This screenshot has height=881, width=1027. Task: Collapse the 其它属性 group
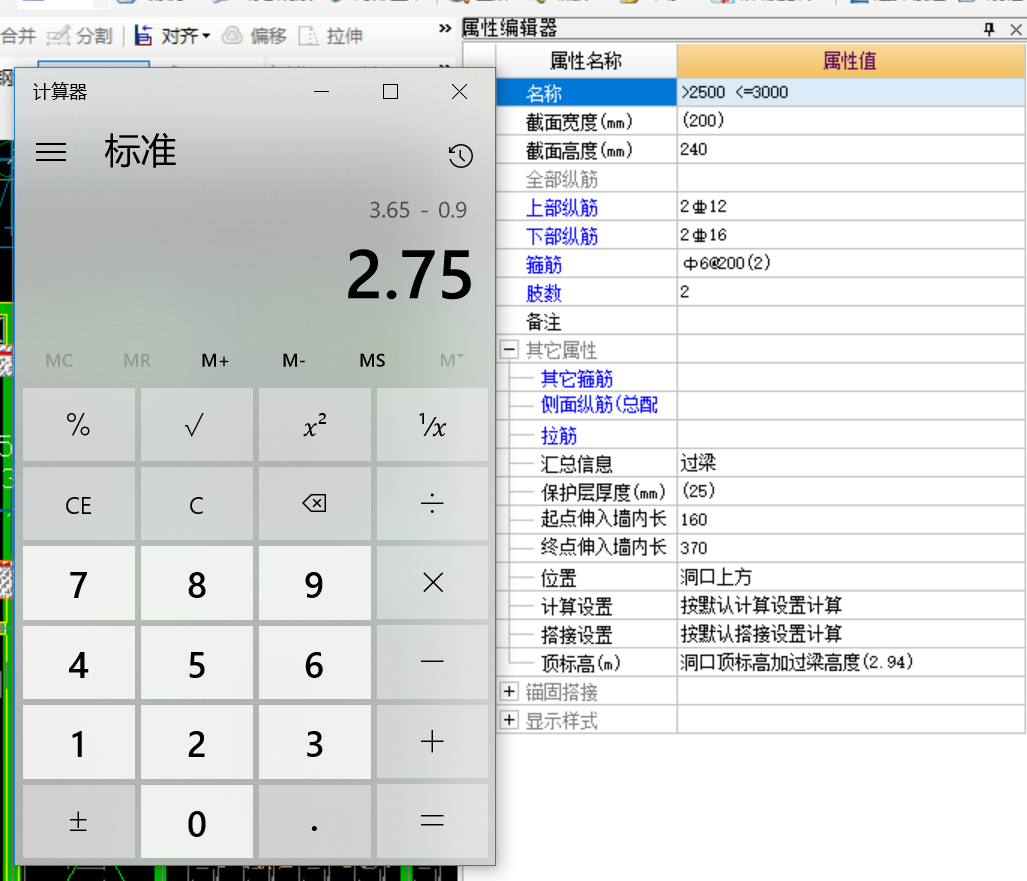(509, 349)
